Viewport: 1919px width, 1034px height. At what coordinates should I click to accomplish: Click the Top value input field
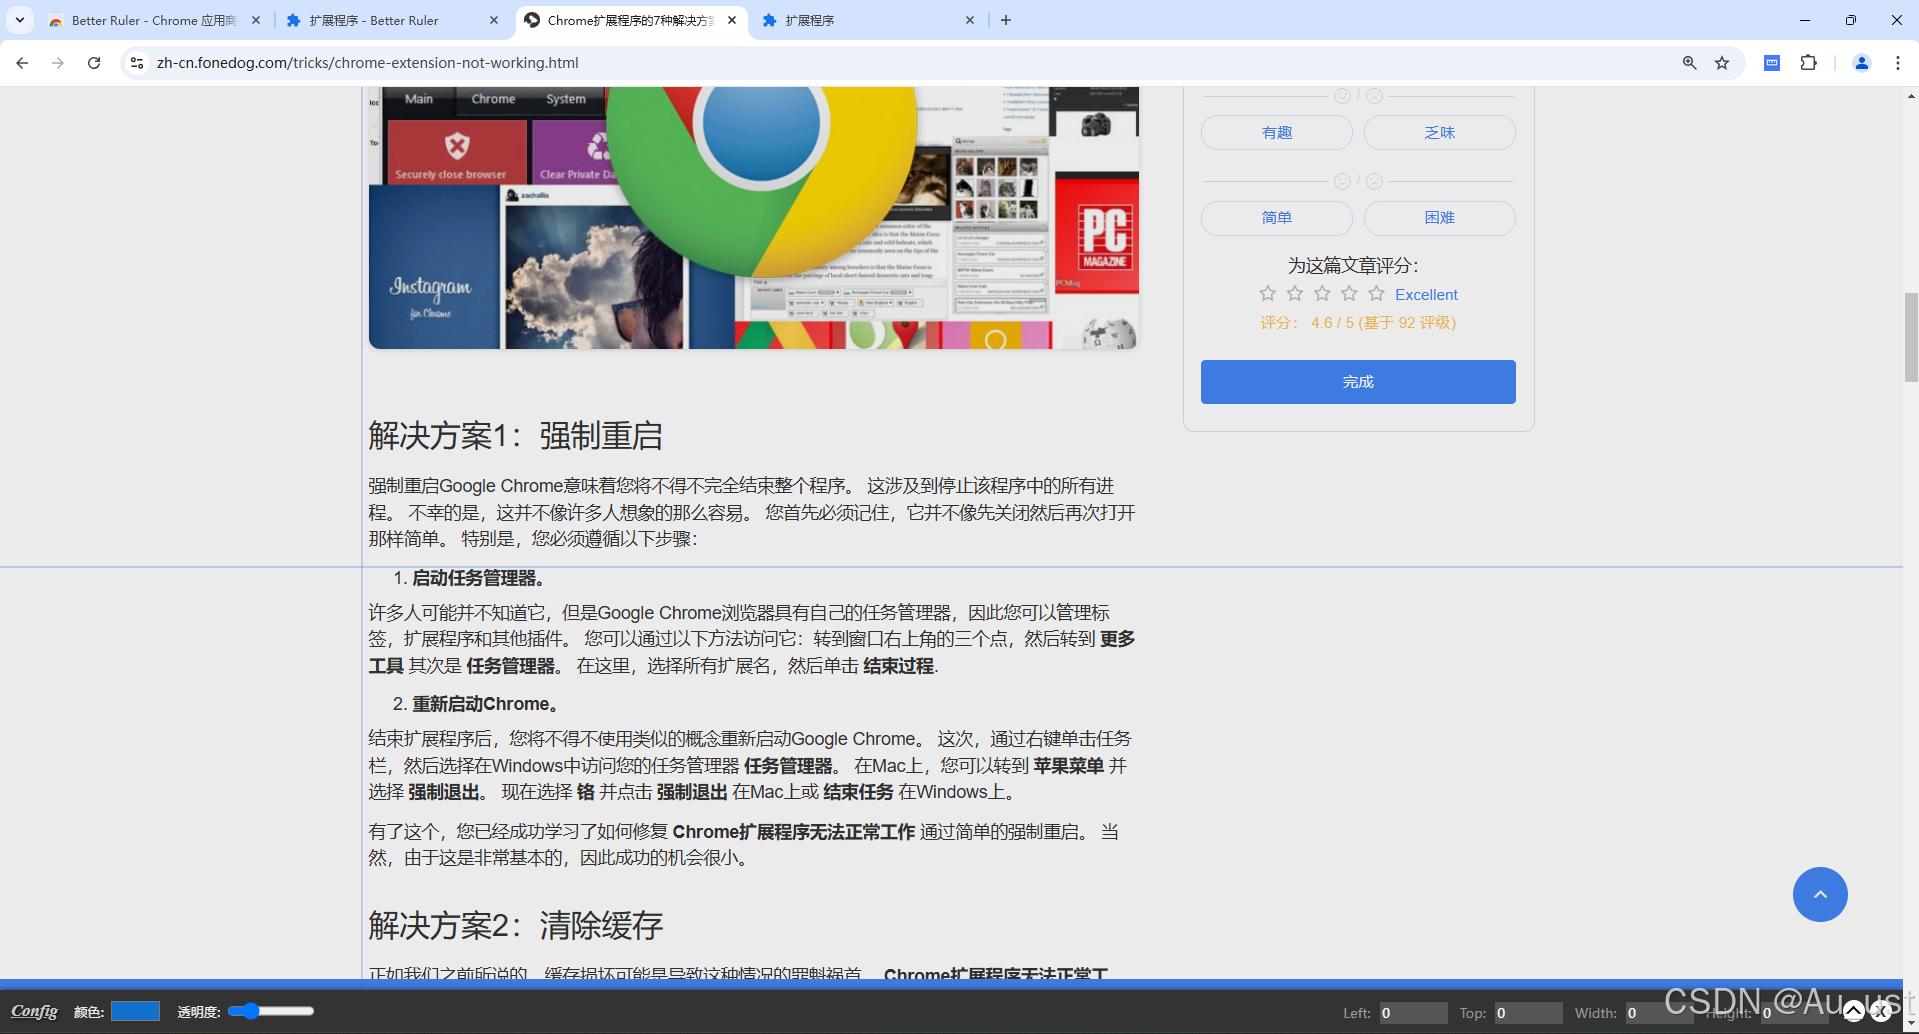(1528, 1013)
